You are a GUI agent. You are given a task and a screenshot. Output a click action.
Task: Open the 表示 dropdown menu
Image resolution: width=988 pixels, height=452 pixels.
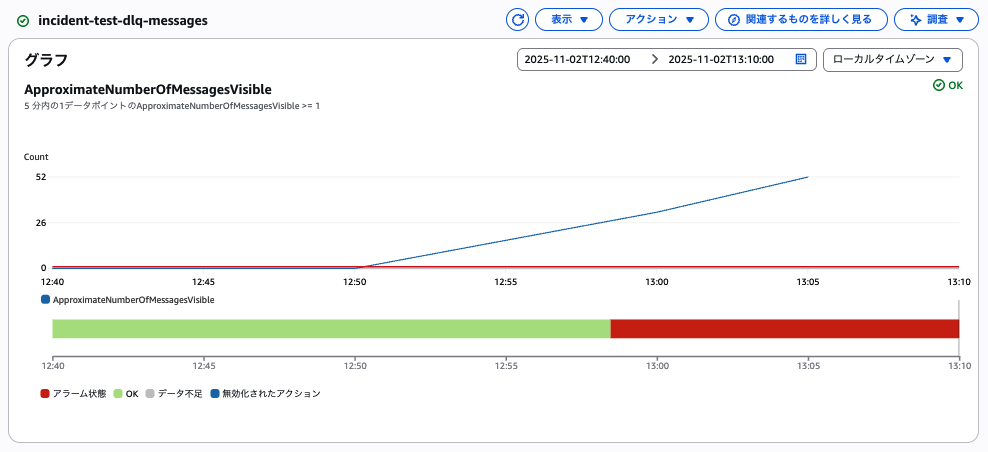click(568, 19)
